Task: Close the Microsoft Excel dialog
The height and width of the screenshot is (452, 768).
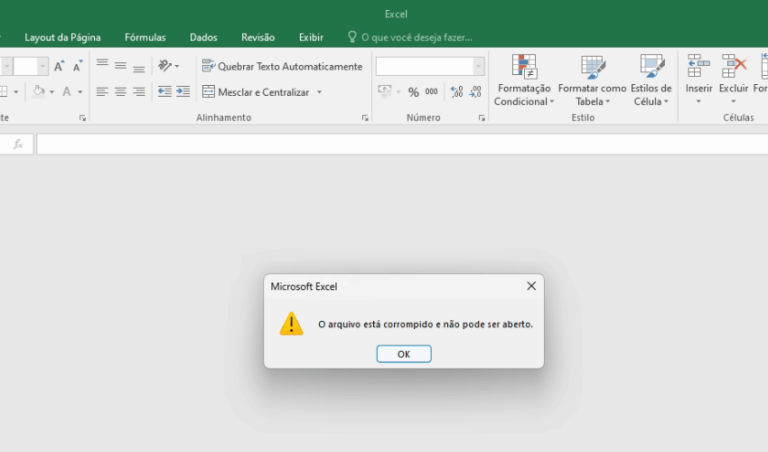Action: pos(531,286)
